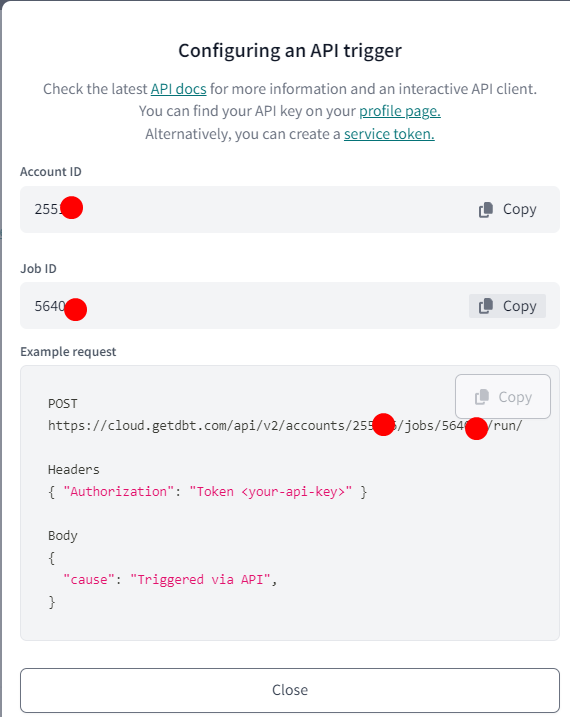Click the POST request URL line

click(x=285, y=426)
